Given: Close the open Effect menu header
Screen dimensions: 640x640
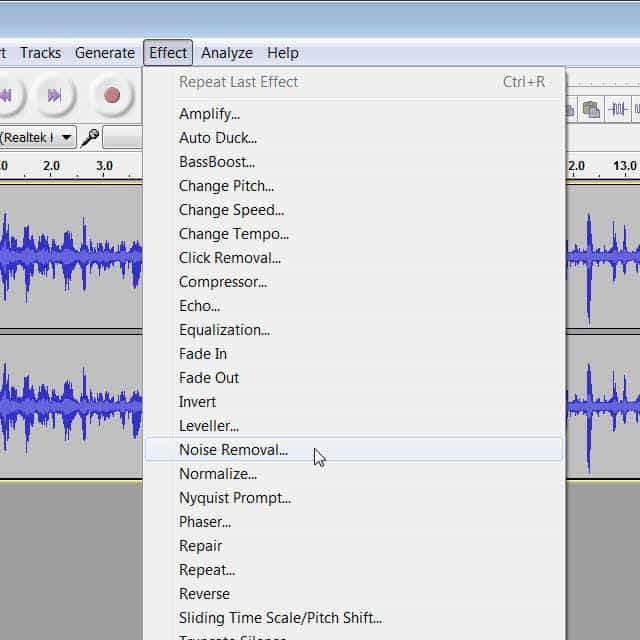Looking at the screenshot, I should (x=168, y=53).
